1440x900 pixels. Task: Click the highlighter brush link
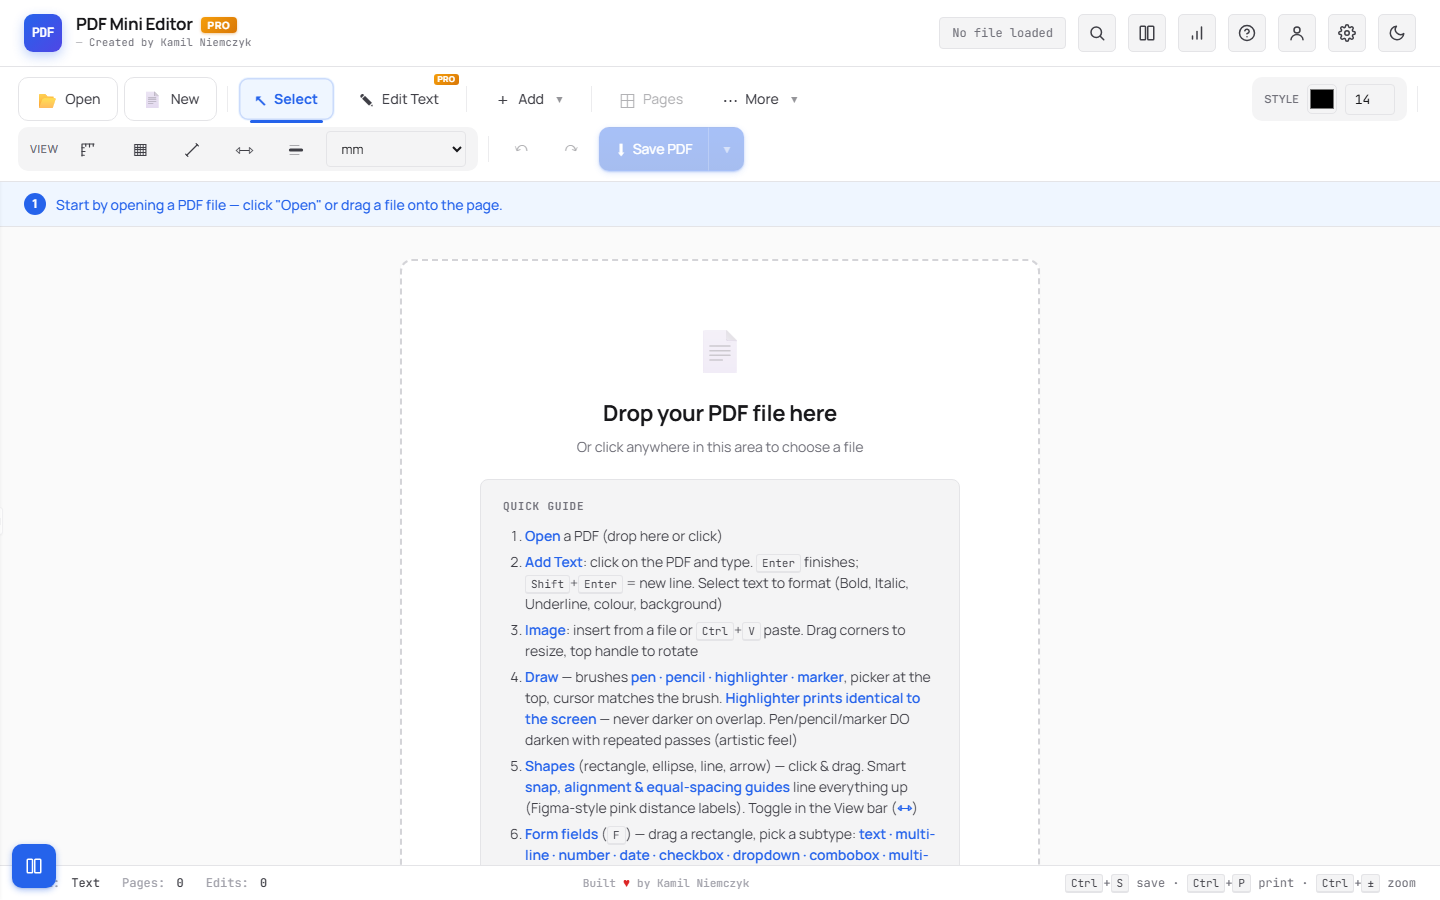click(751, 677)
